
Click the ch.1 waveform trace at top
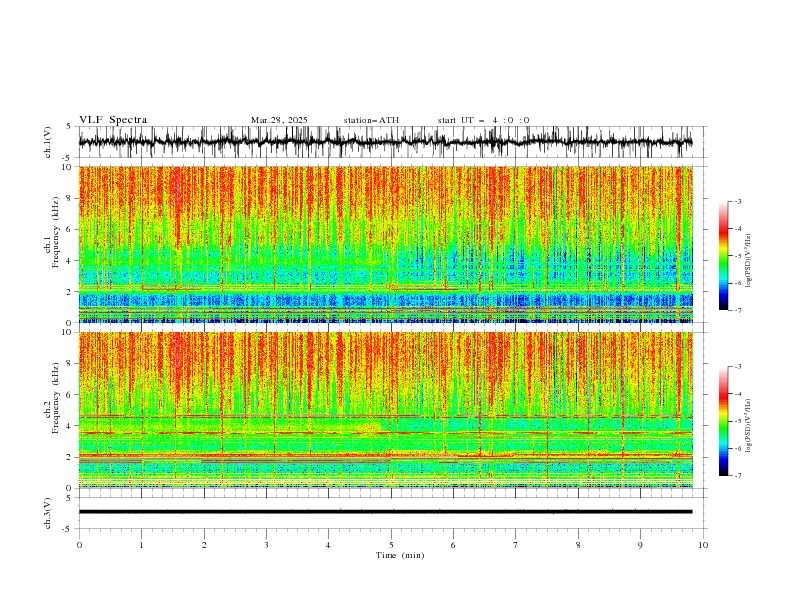click(385, 142)
